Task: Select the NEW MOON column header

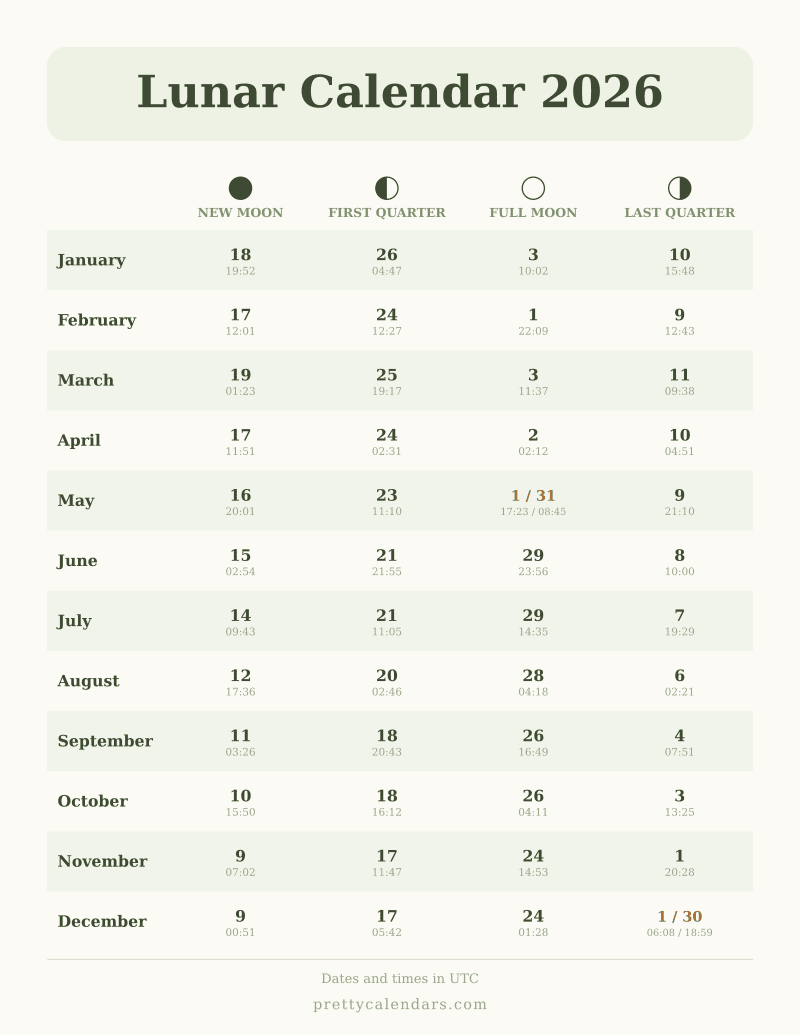Action: pos(240,213)
